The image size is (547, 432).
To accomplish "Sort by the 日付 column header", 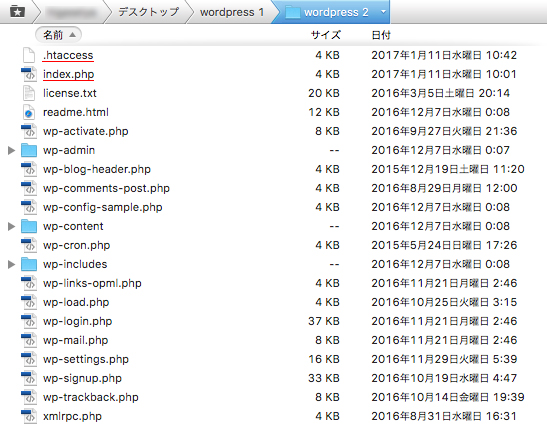I will point(381,35).
